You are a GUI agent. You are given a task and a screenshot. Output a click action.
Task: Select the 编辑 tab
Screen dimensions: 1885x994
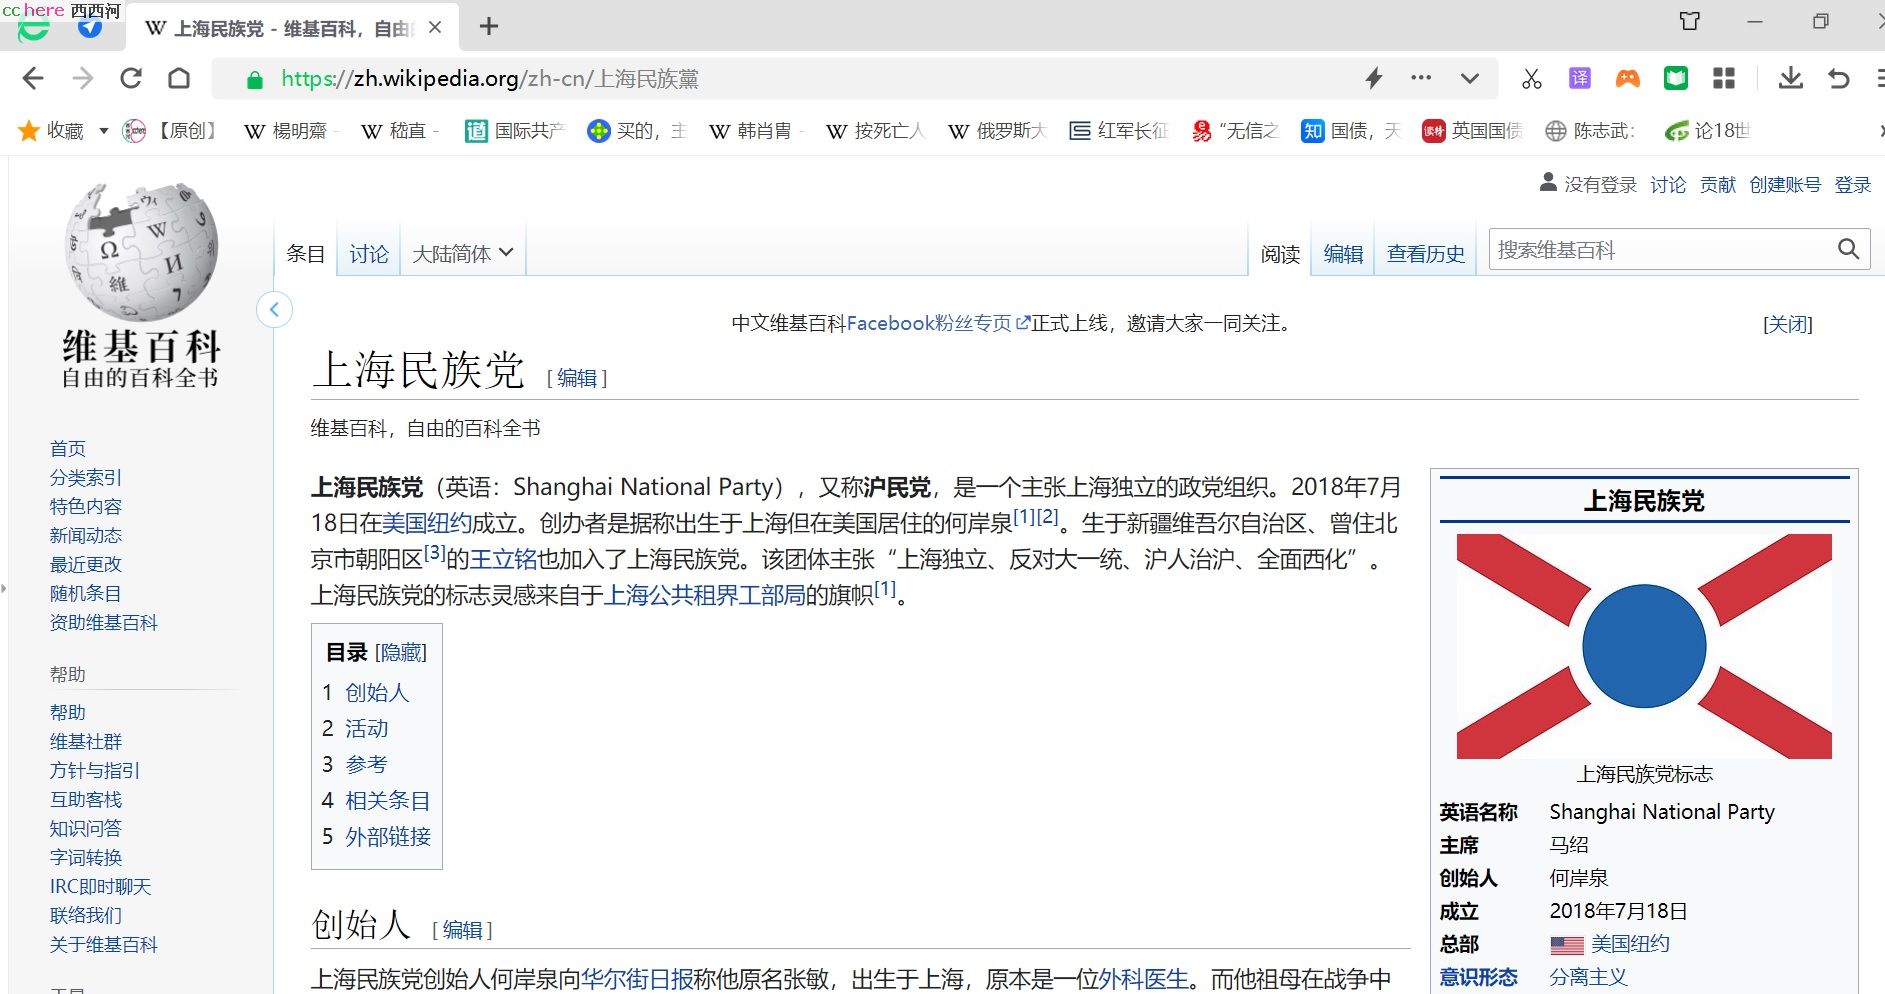(x=1343, y=254)
